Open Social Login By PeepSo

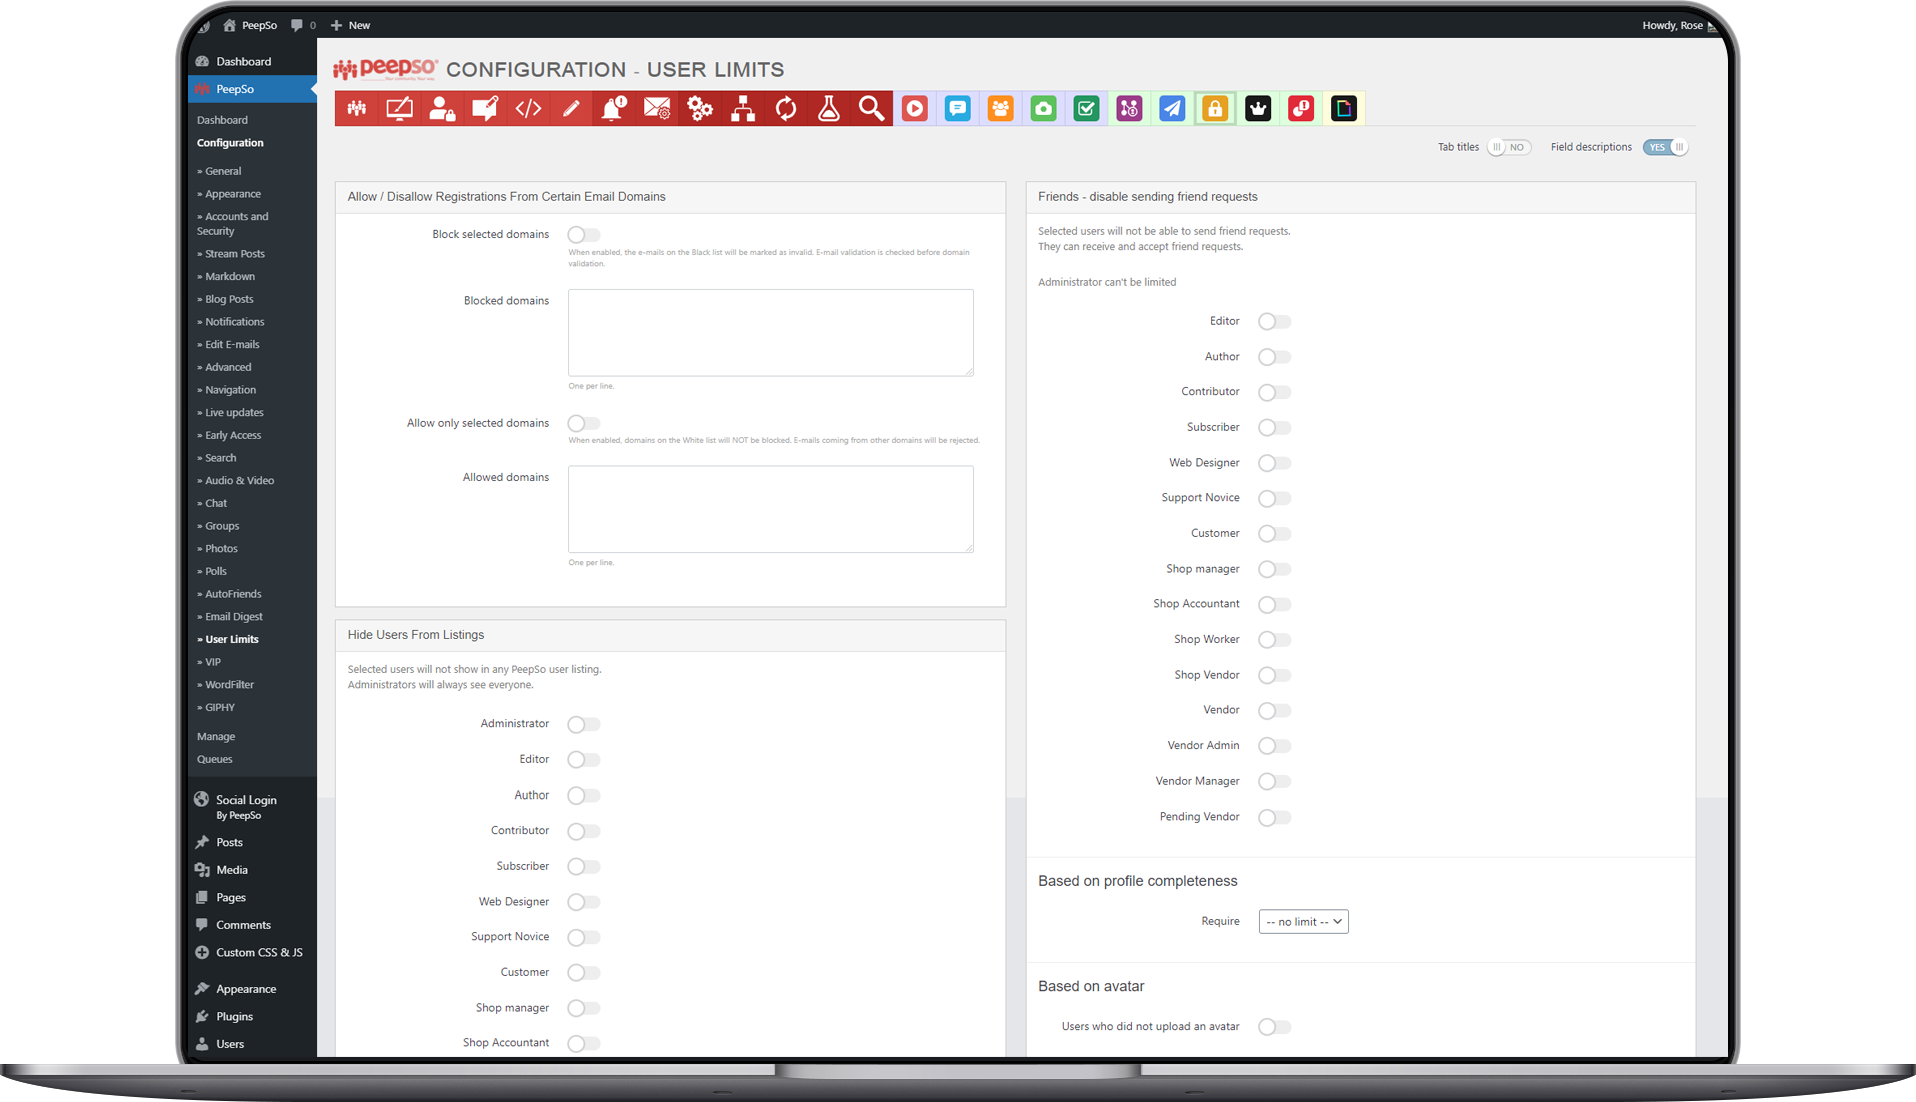tap(246, 807)
